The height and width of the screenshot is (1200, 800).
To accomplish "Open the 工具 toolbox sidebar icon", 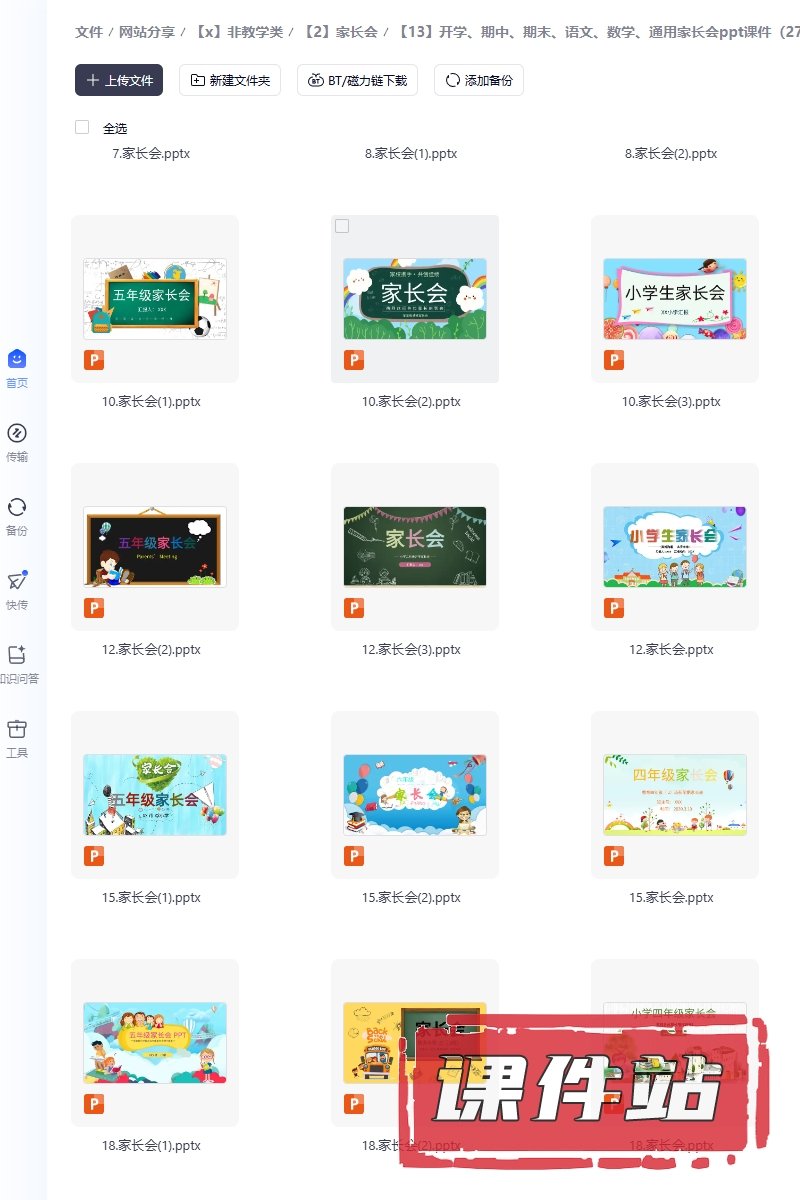I will (17, 730).
